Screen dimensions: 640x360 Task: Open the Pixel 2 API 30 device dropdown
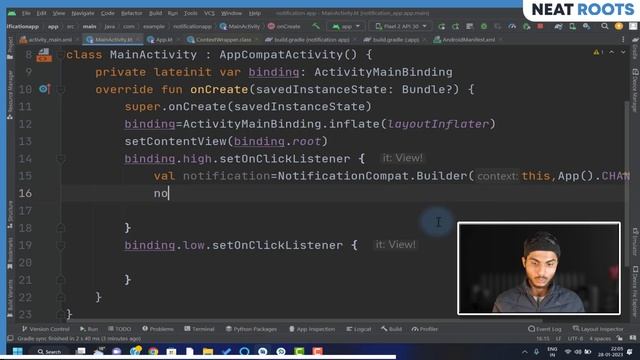tap(401, 26)
